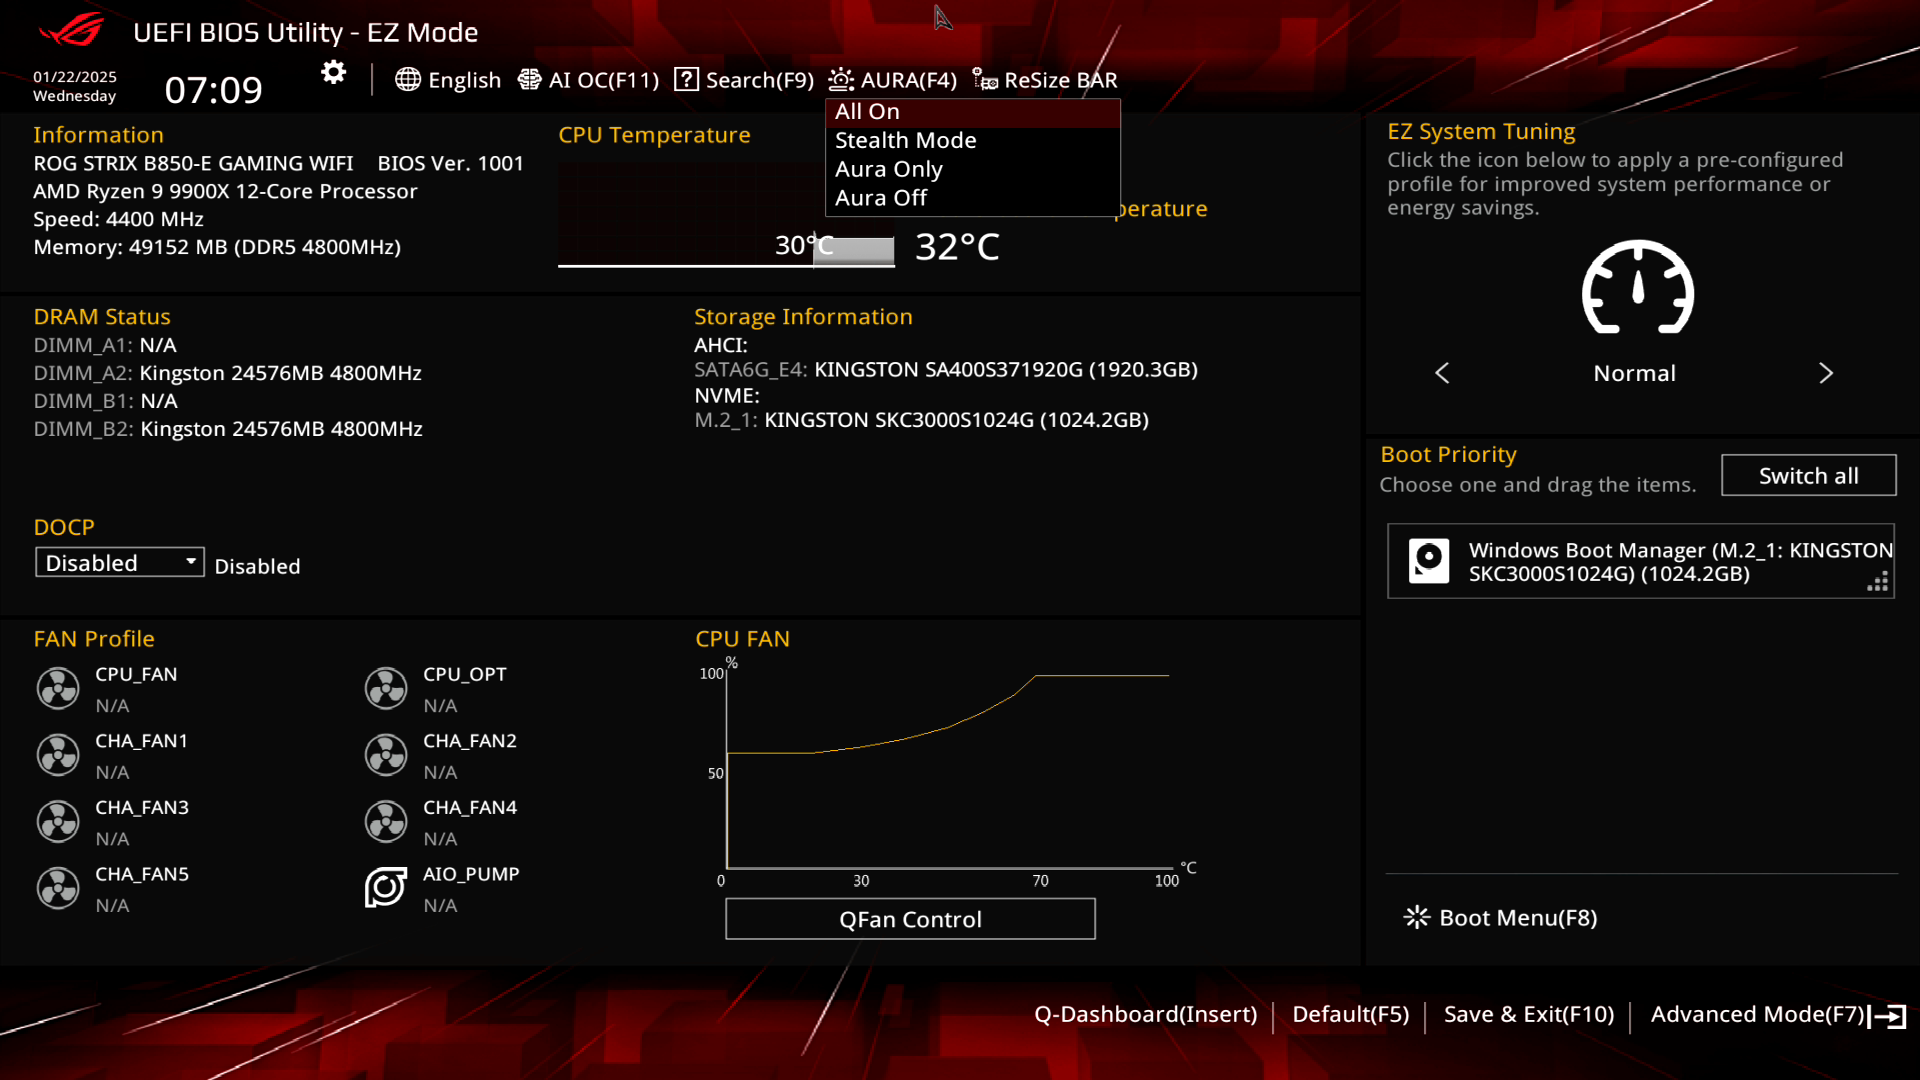
Task: Click the Switch All boot priority button
Action: (1809, 475)
